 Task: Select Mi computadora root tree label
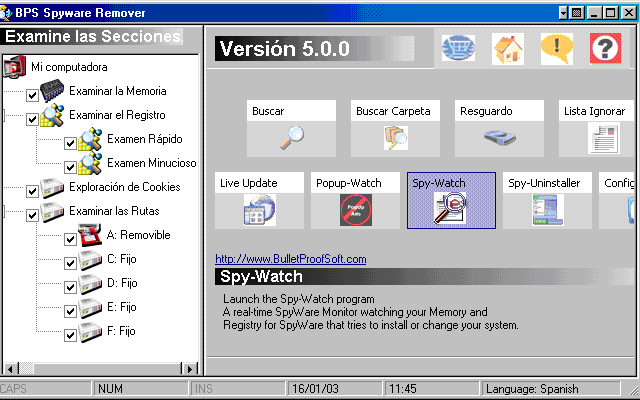[x=69, y=67]
